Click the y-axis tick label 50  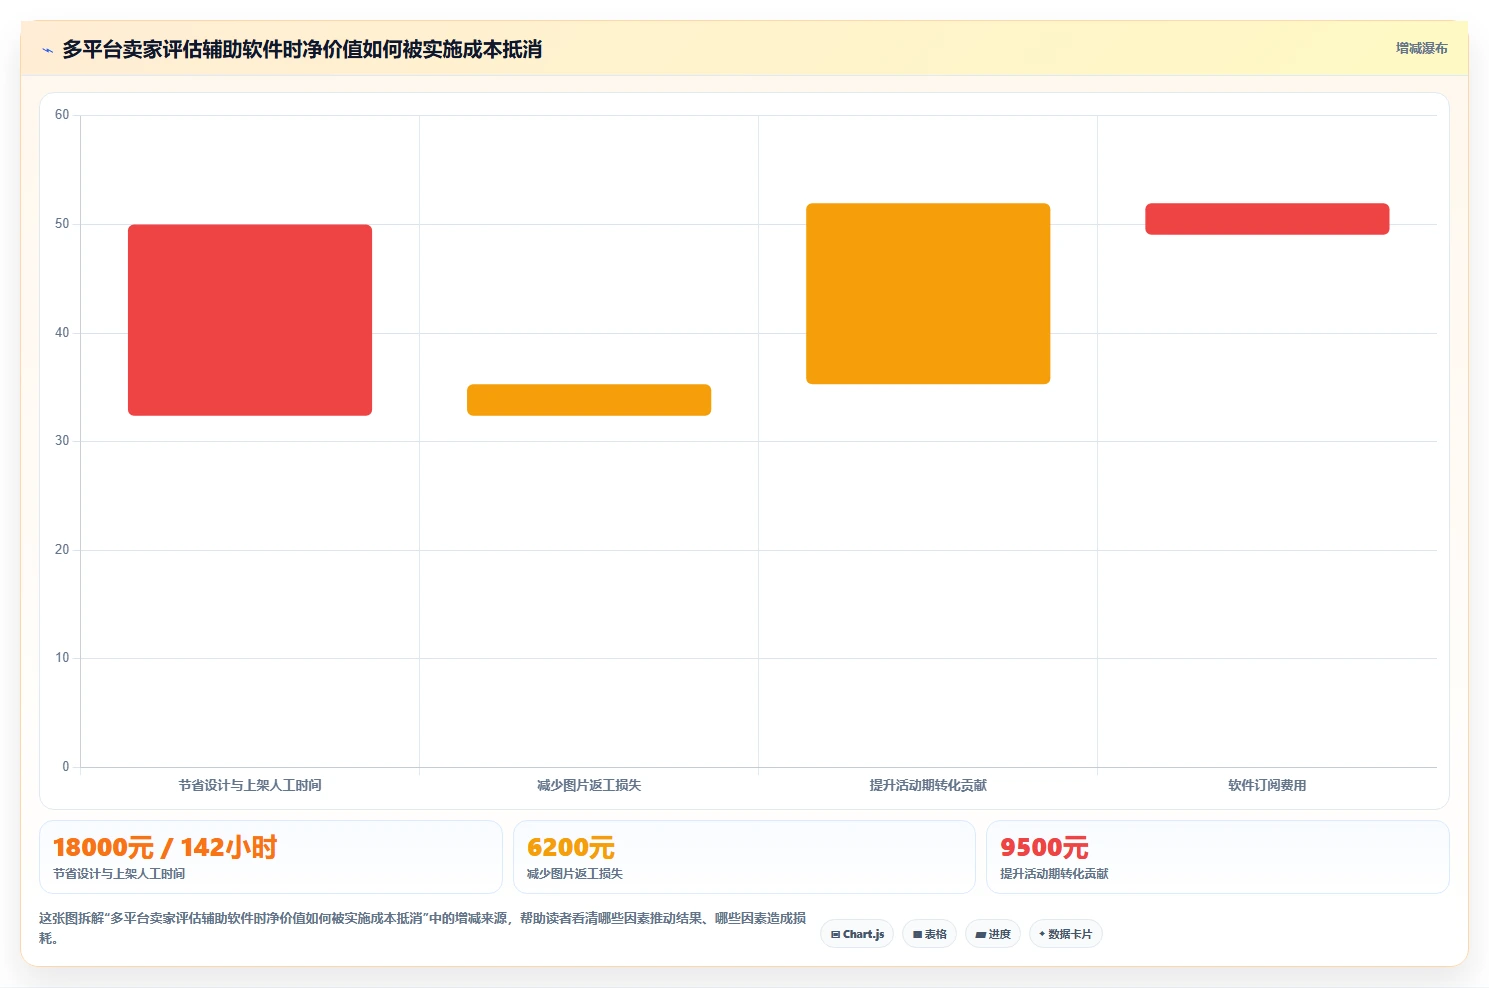[62, 224]
